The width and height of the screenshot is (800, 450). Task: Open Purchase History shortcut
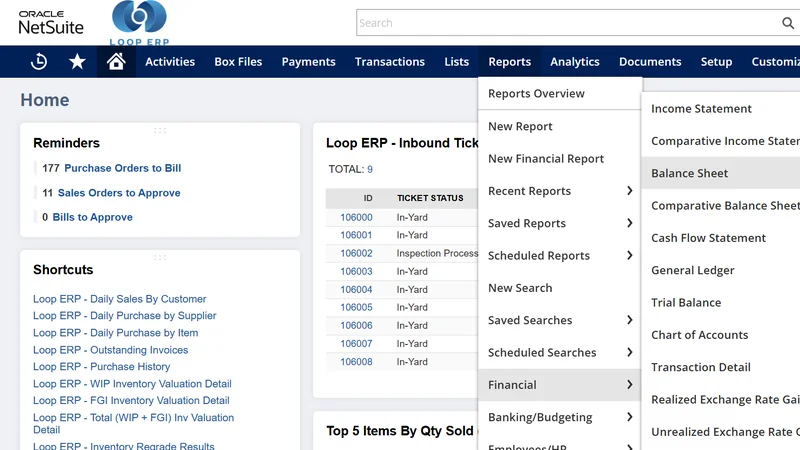pos(102,367)
